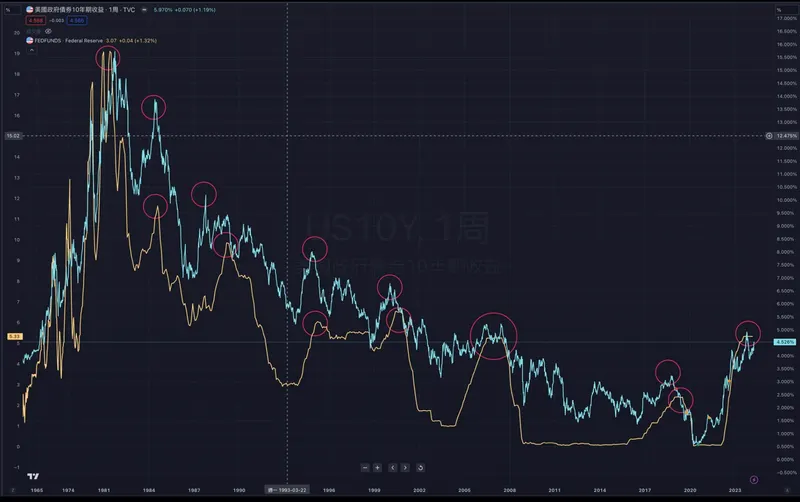Click the red 4.566 sell price box
The width and height of the screenshot is (800, 502).
(x=36, y=20)
